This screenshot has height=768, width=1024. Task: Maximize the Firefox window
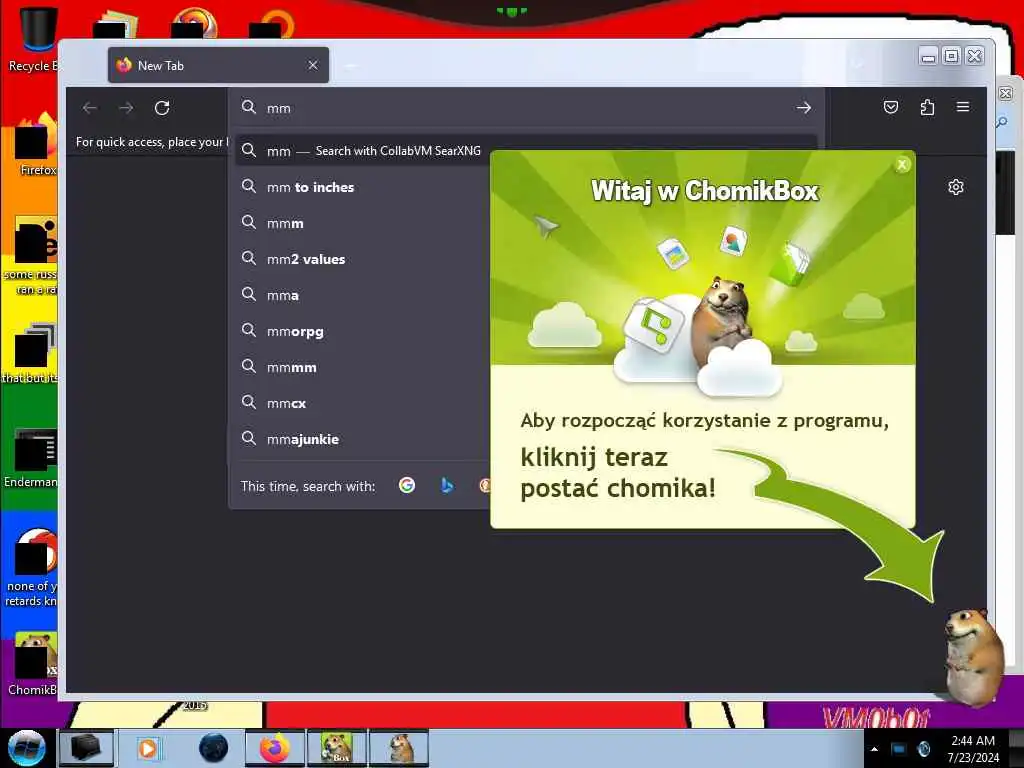click(x=952, y=56)
